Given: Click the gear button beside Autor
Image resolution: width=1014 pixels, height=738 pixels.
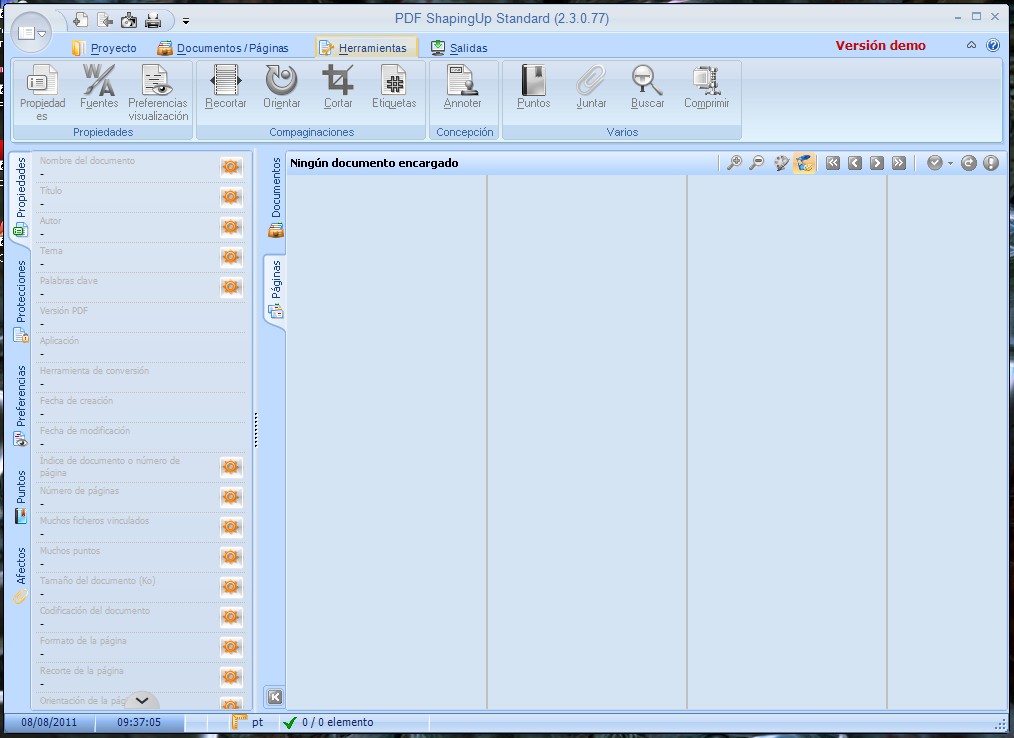Looking at the screenshot, I should 231,227.
